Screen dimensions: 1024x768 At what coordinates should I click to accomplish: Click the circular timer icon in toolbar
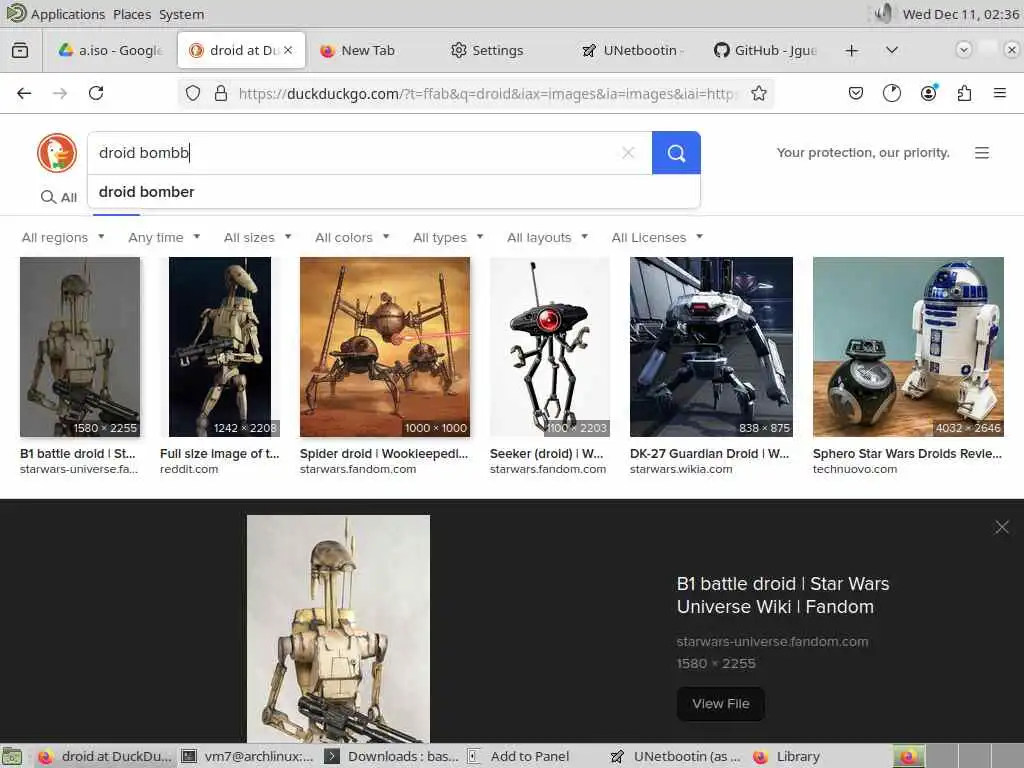coord(891,93)
